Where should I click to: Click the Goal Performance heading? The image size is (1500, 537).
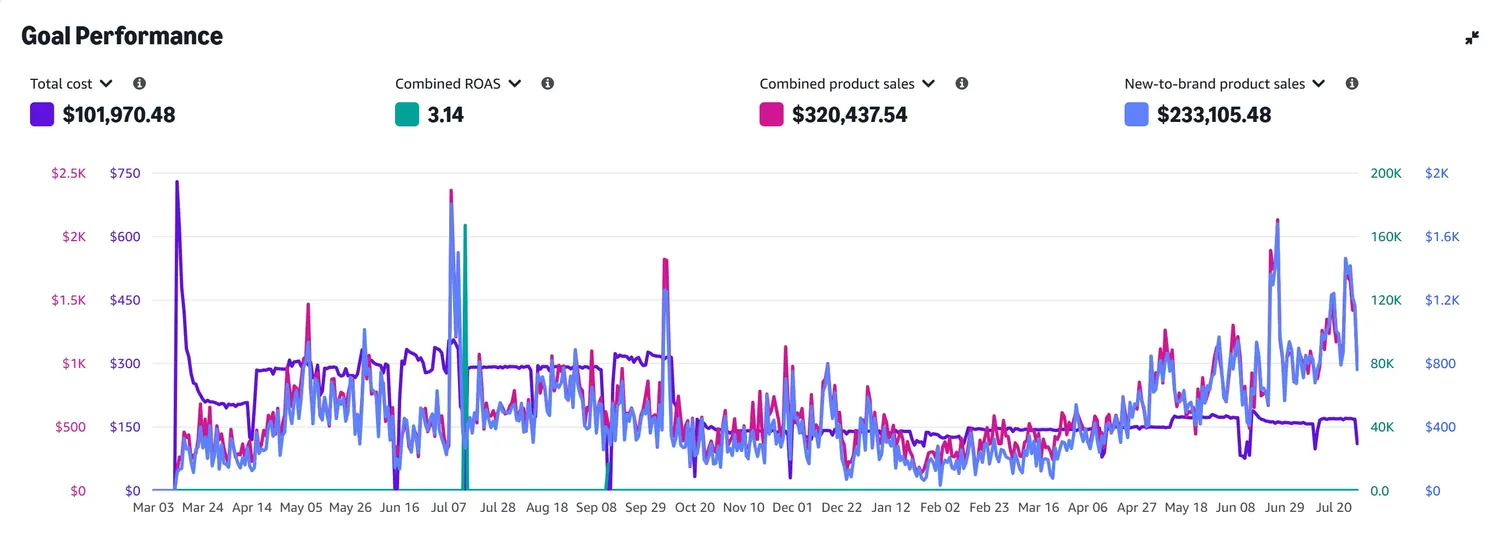(122, 36)
